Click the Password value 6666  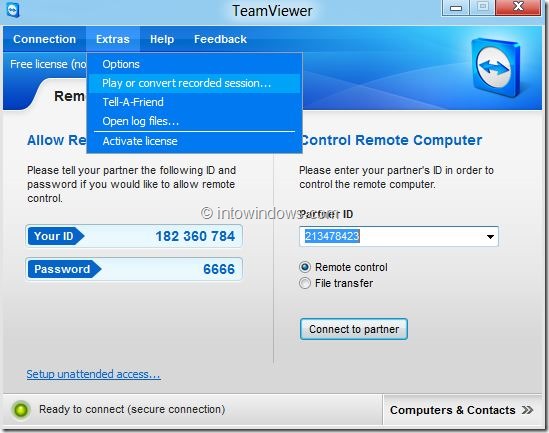pyautogui.click(x=219, y=269)
